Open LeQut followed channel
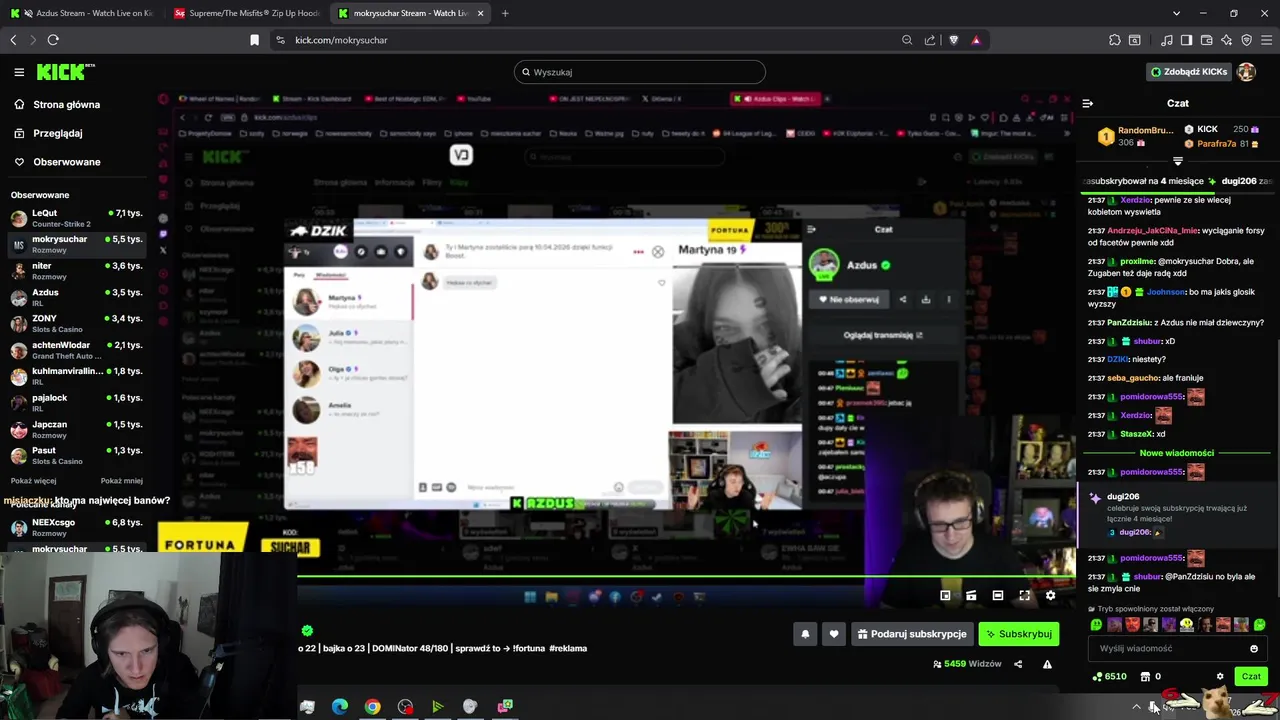Viewport: 1280px width, 720px height. pyautogui.click(x=76, y=218)
